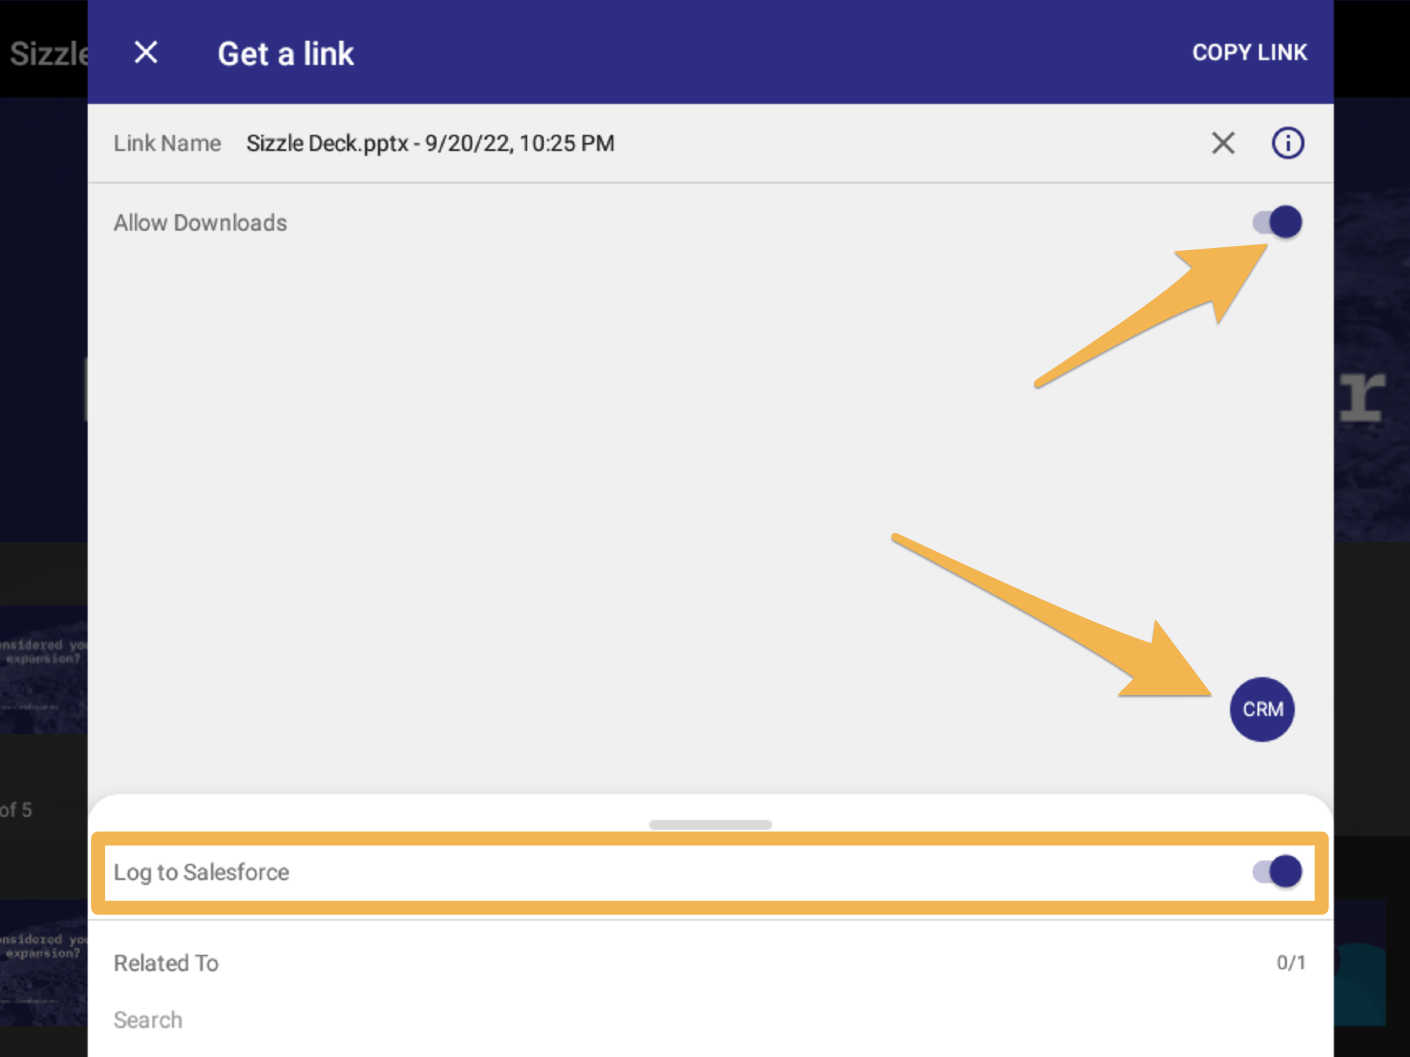This screenshot has width=1410, height=1057.
Task: Click the Get a link title
Action: [x=286, y=53]
